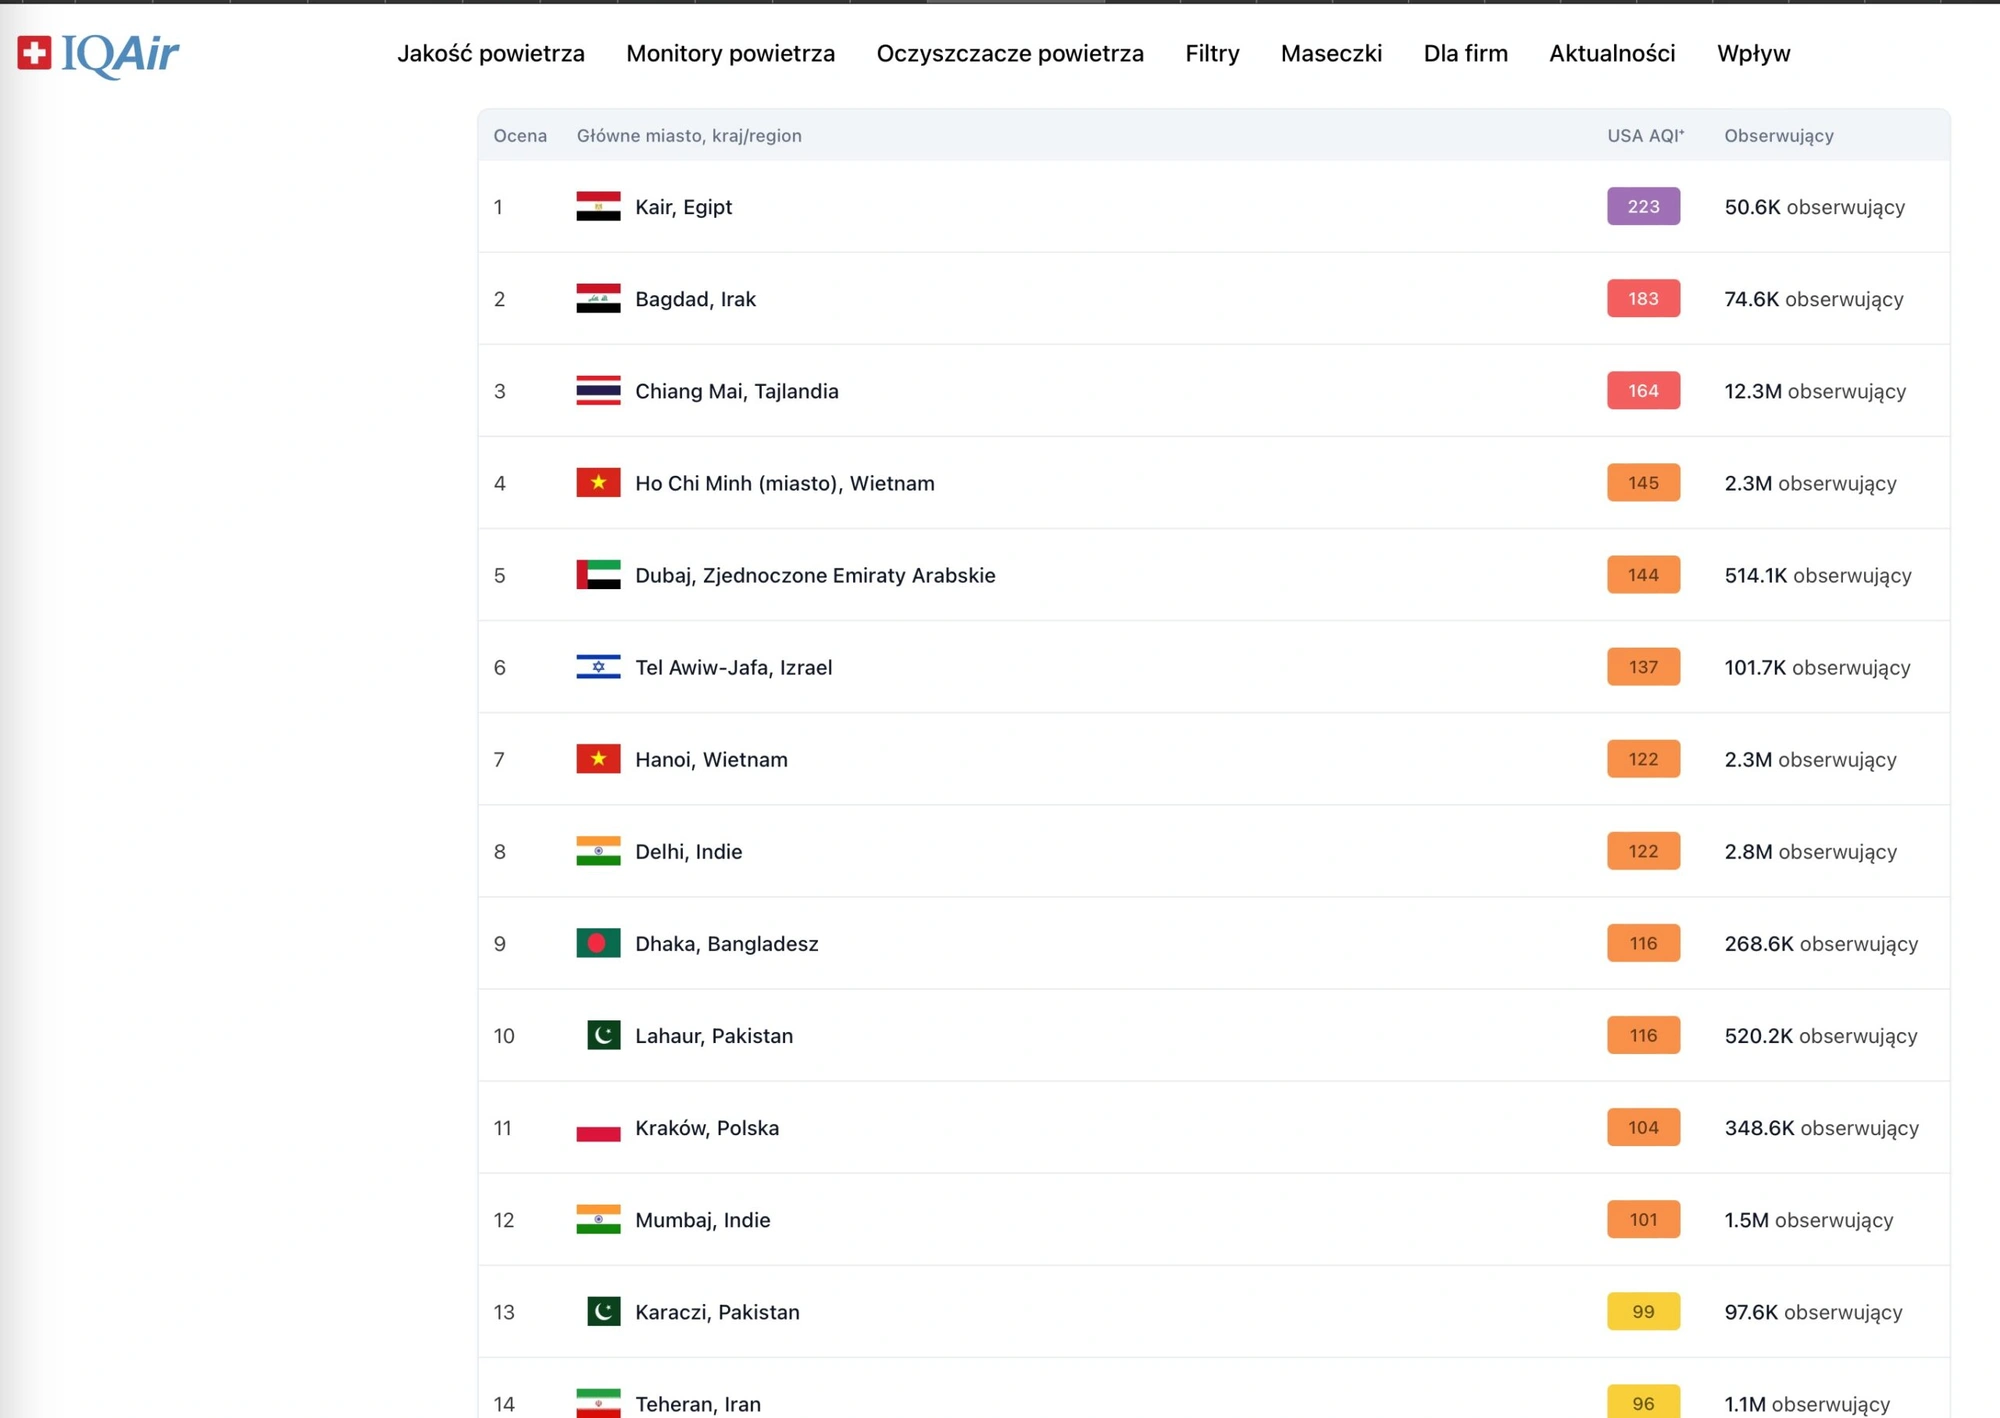
Task: Open Ho Chi Minh (miasto), Wietnam link
Action: pos(784,483)
